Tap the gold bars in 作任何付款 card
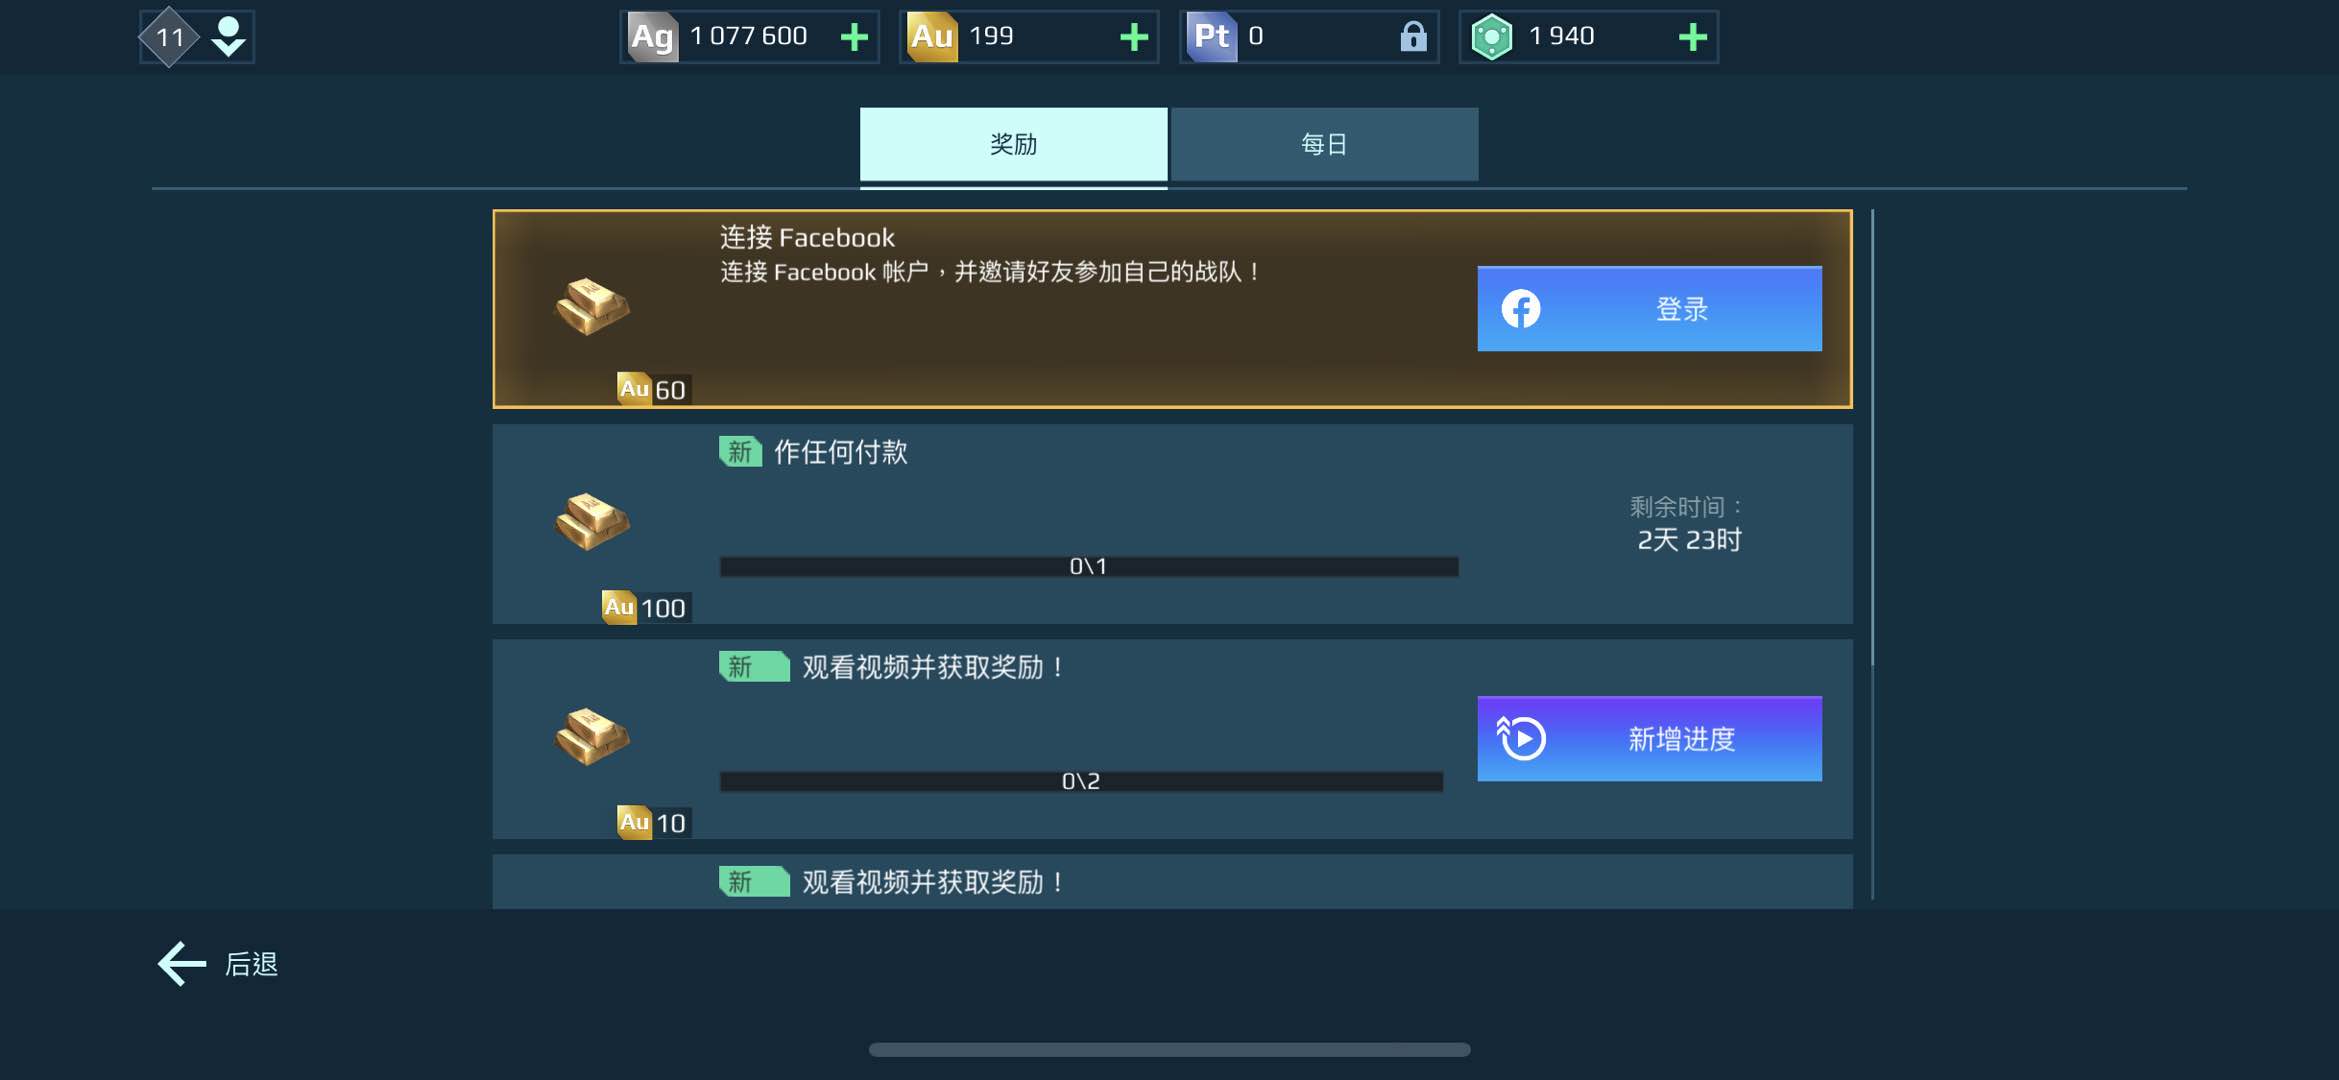The height and width of the screenshot is (1080, 2339). pyautogui.click(x=592, y=521)
